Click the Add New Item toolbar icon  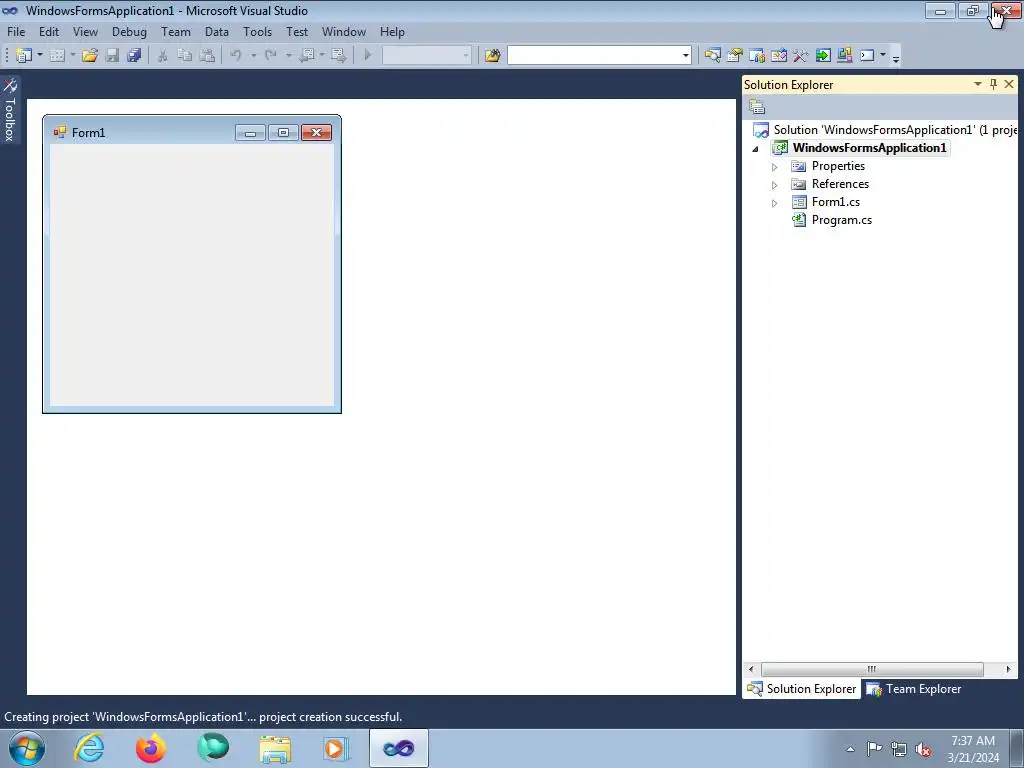(57, 56)
